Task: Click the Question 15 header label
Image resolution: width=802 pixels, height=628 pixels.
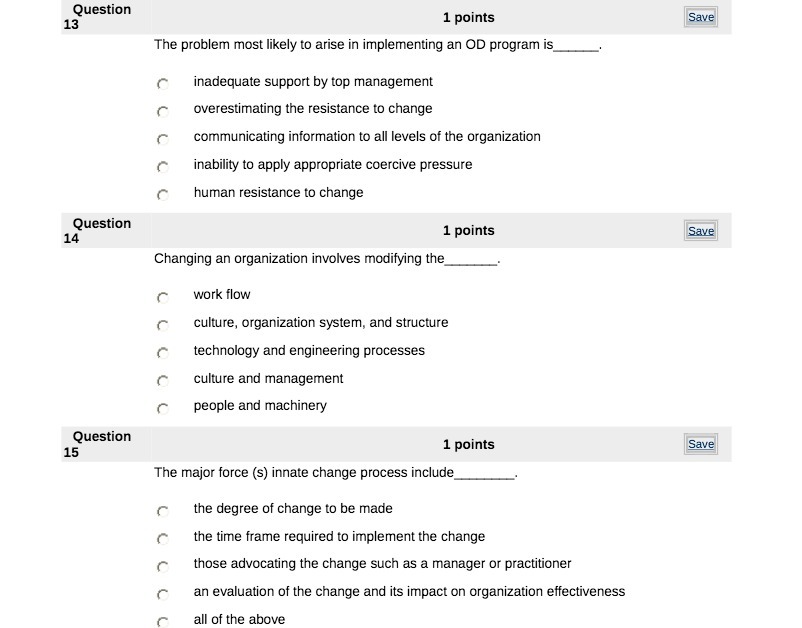Action: 95,444
